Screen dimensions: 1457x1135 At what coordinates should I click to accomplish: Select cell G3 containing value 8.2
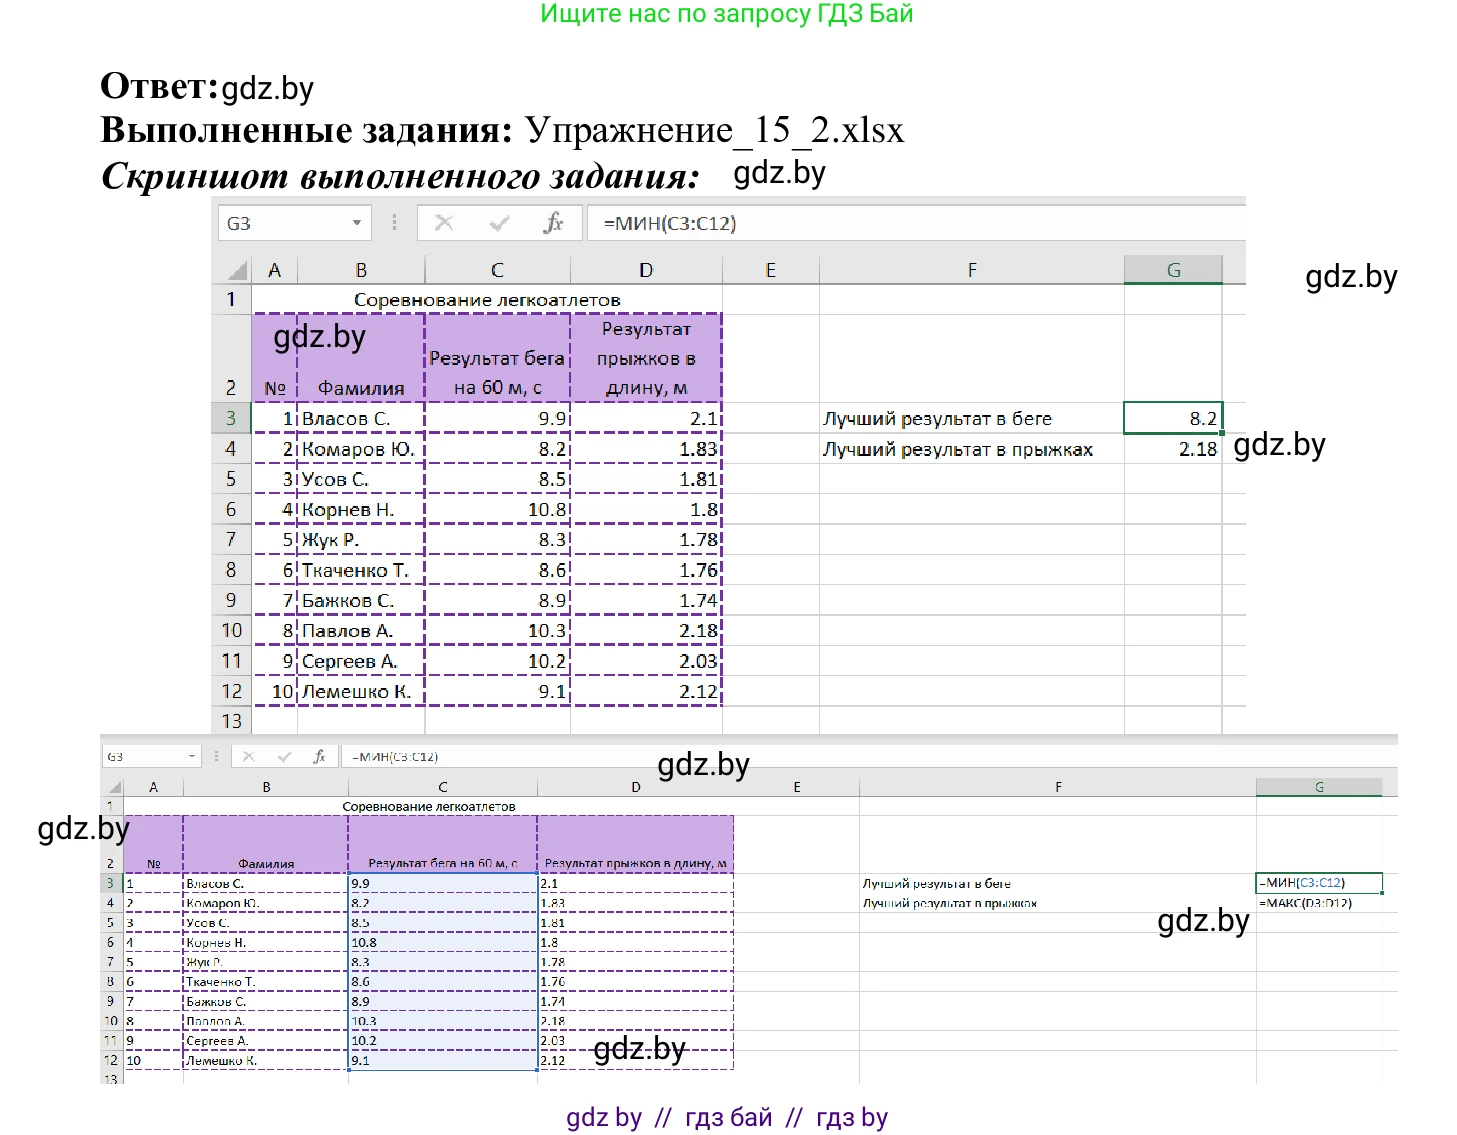click(1175, 418)
